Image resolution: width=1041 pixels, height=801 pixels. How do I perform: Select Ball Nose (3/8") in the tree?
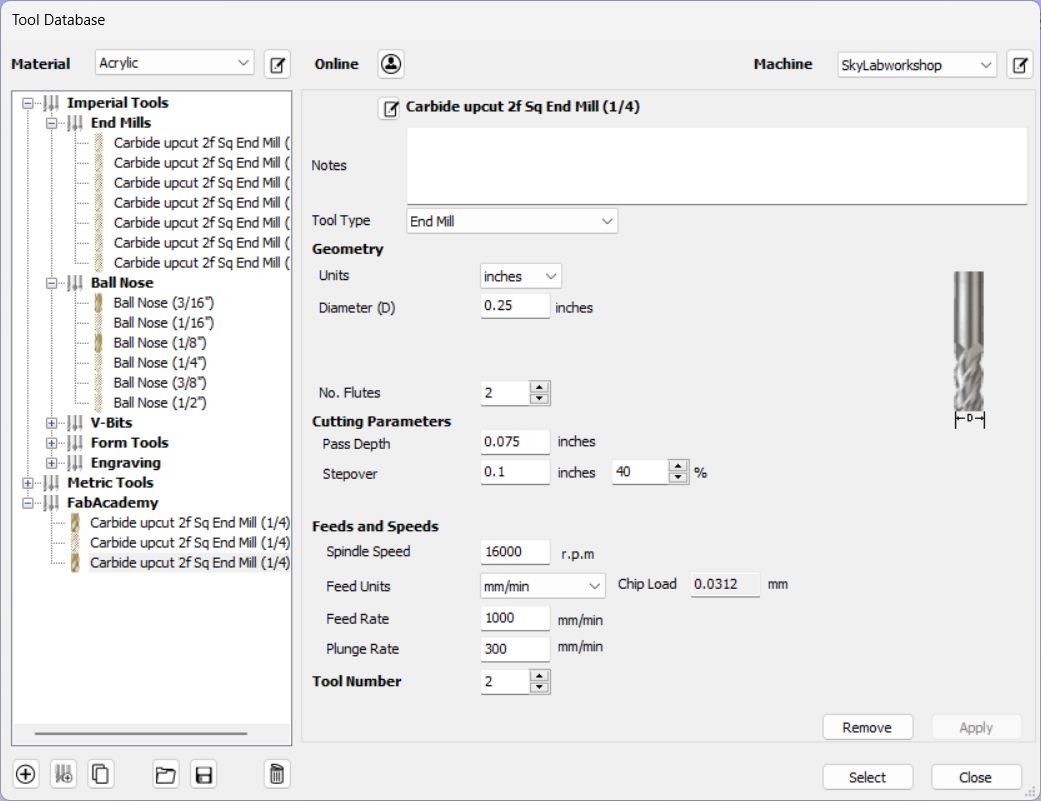pyautogui.click(x=160, y=382)
